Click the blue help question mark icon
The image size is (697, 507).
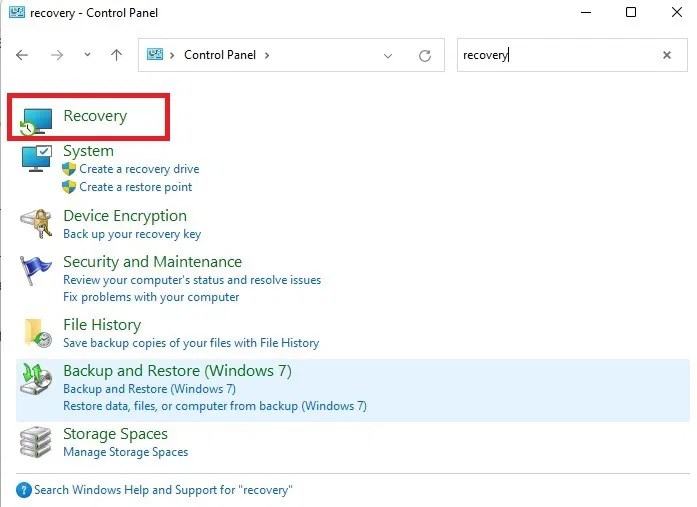tap(24, 490)
